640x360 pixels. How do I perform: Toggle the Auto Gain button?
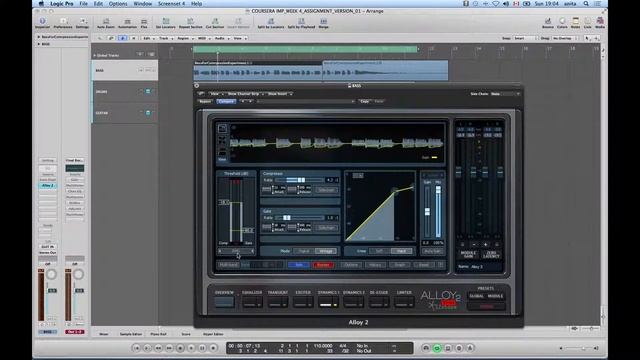pyautogui.click(x=433, y=251)
